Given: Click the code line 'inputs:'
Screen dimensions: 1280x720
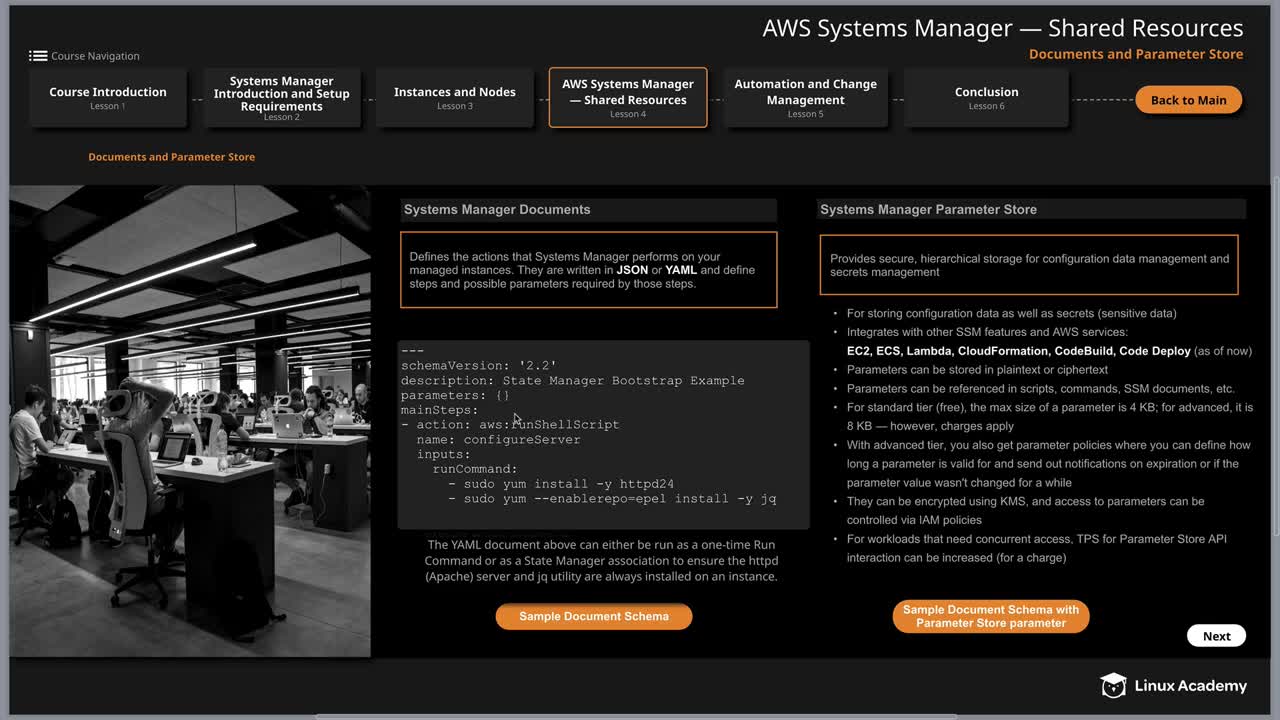Looking at the screenshot, I should click(x=443, y=454).
